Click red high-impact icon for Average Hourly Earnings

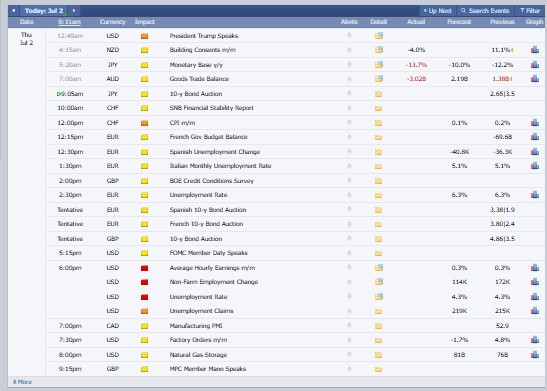pos(144,268)
